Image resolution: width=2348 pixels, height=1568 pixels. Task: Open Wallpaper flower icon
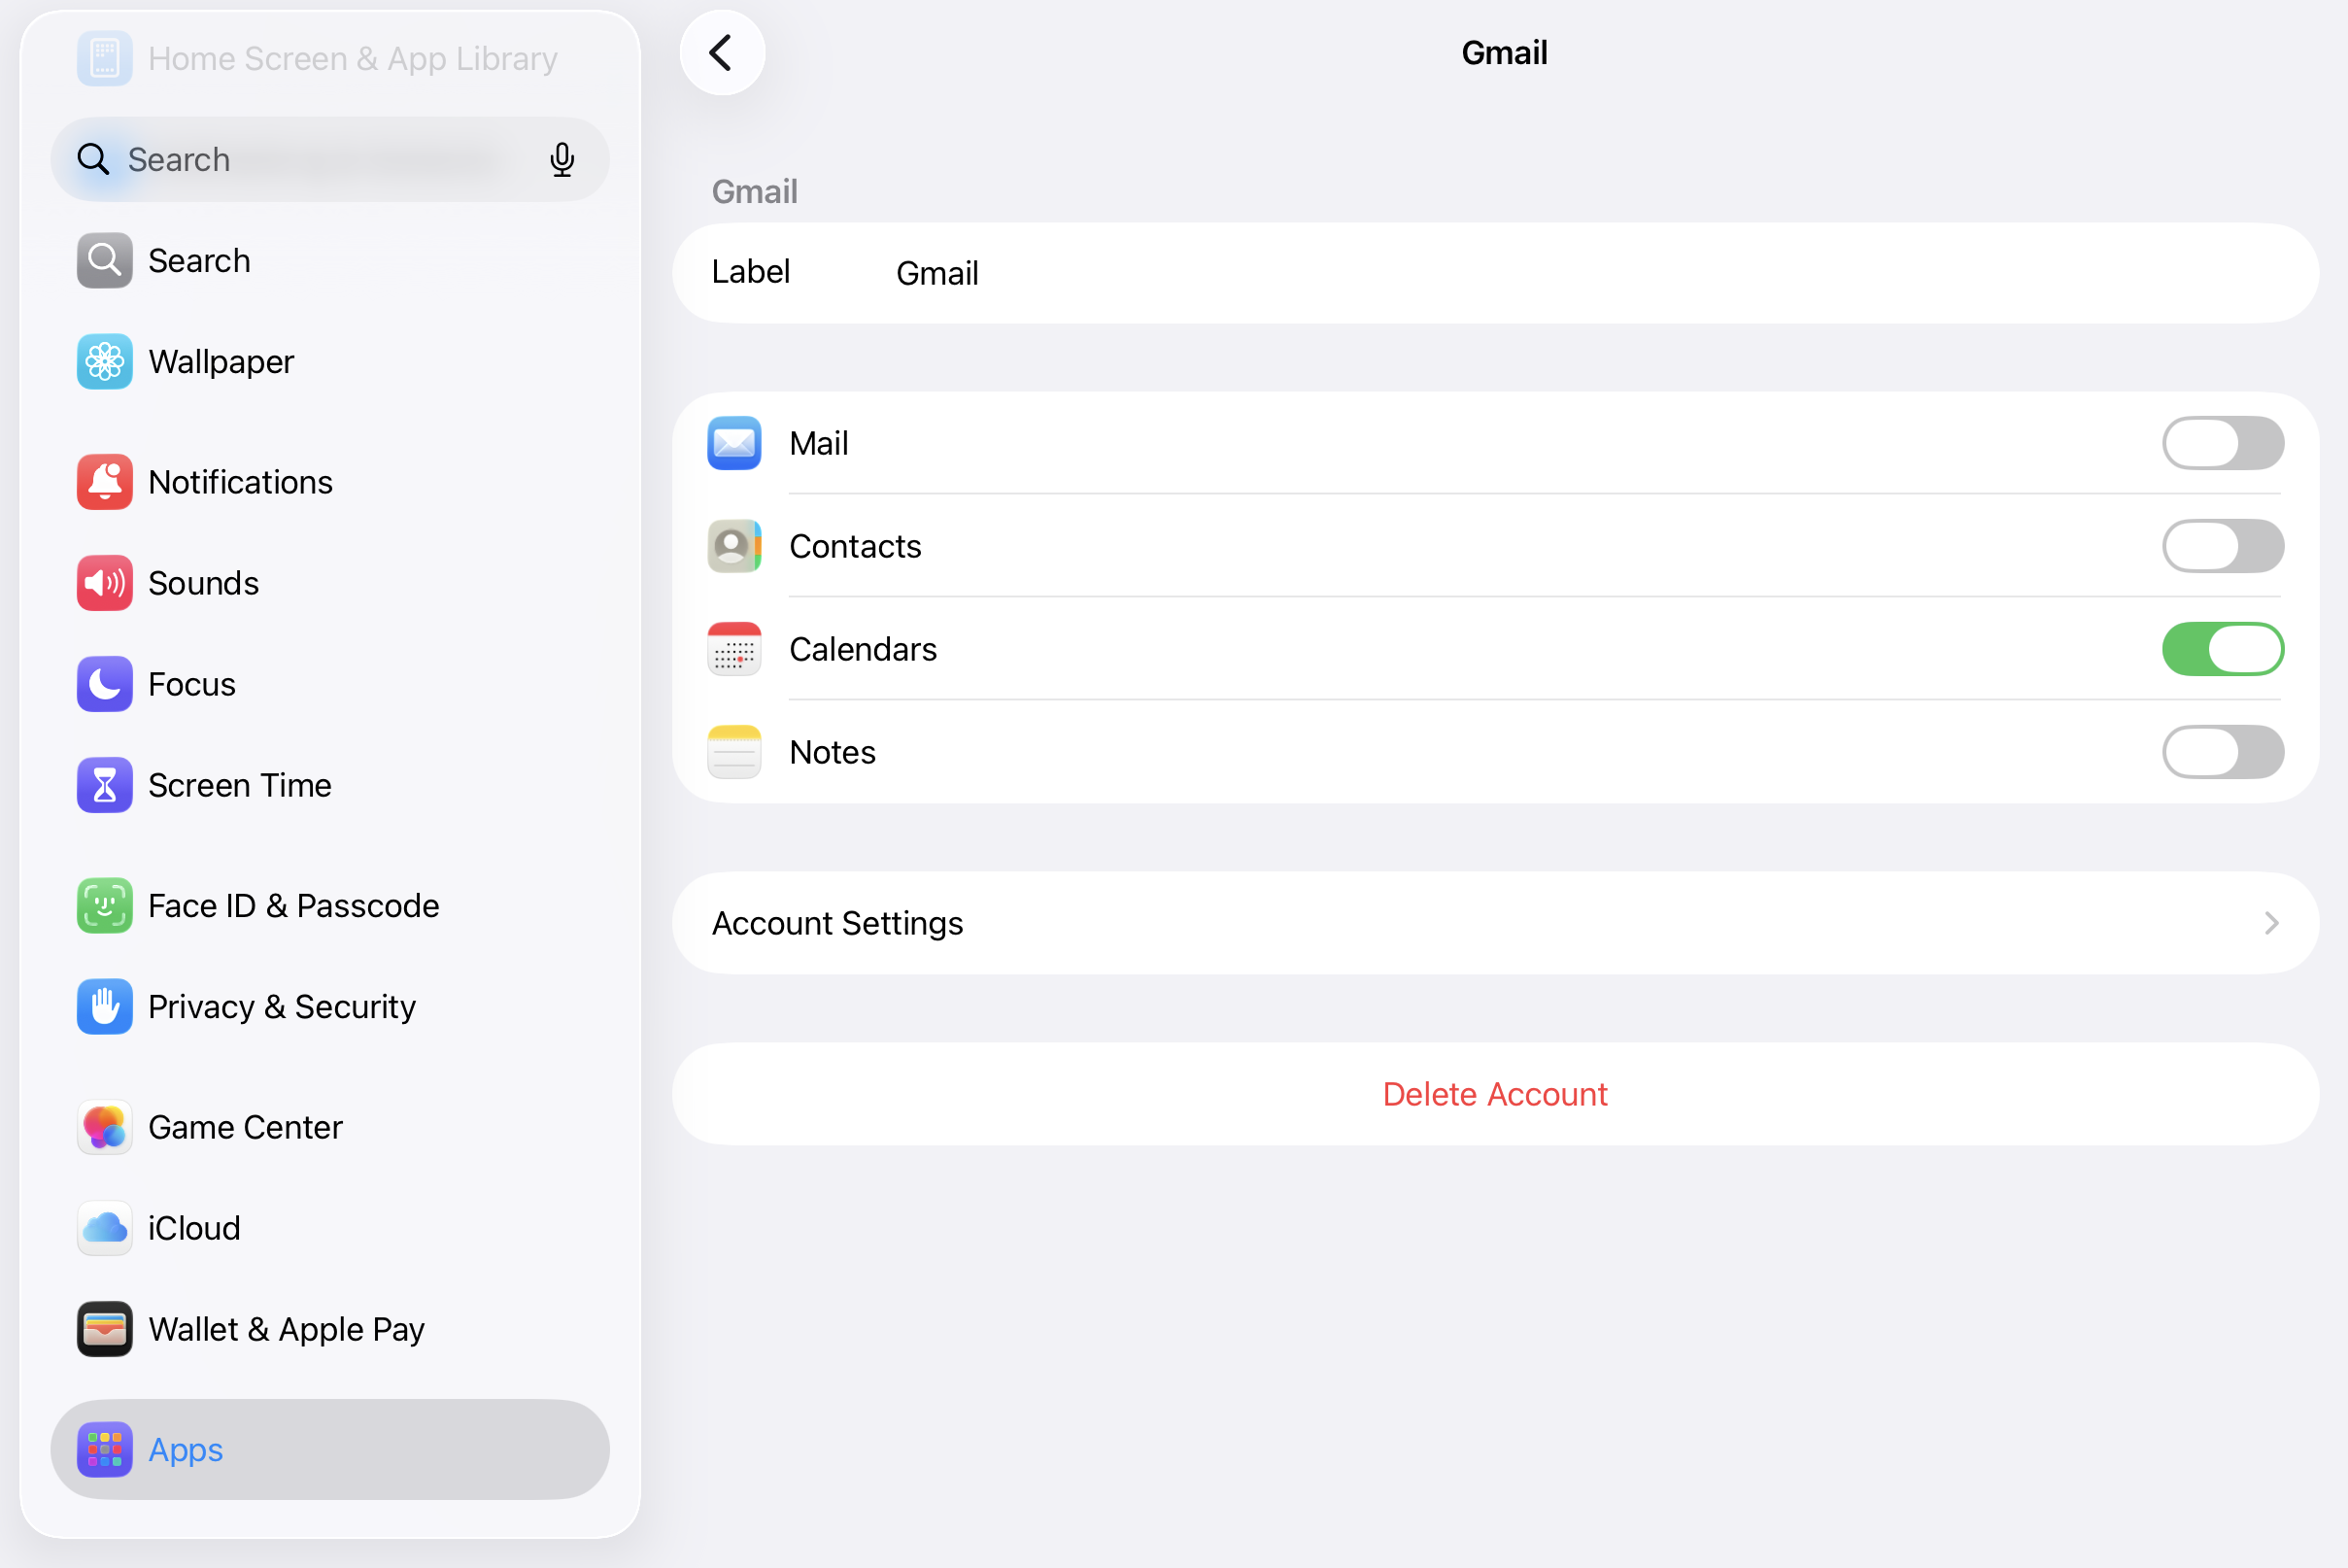[x=105, y=362]
